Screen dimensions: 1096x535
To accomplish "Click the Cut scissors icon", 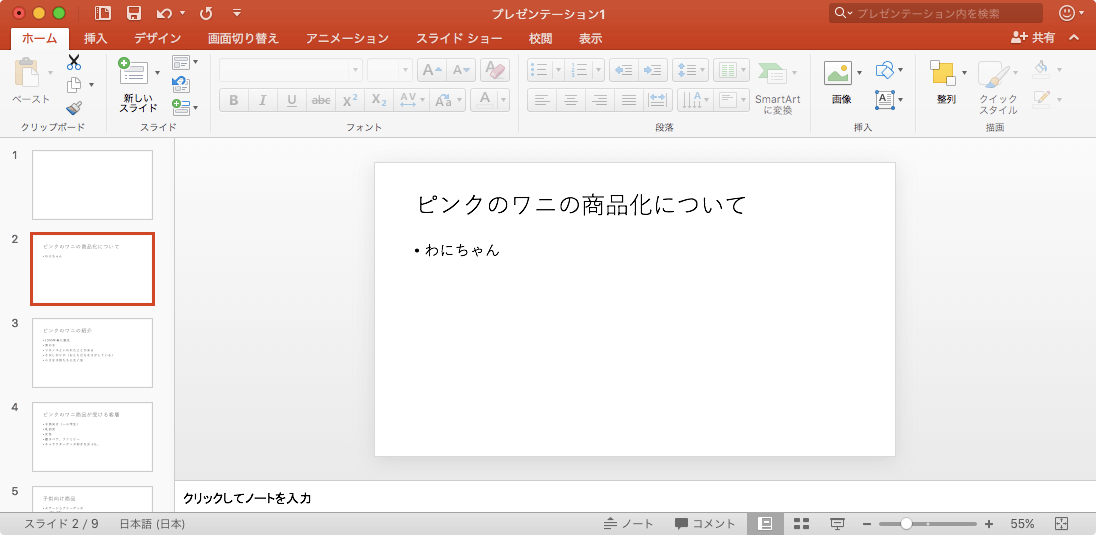I will tap(74, 62).
